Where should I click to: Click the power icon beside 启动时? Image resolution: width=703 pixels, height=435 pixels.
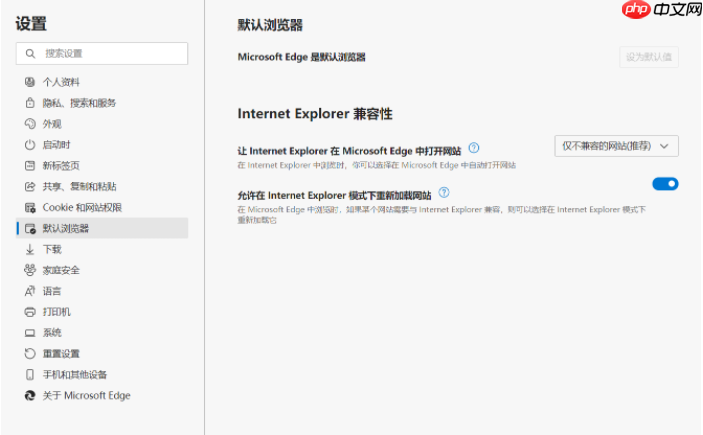30,145
